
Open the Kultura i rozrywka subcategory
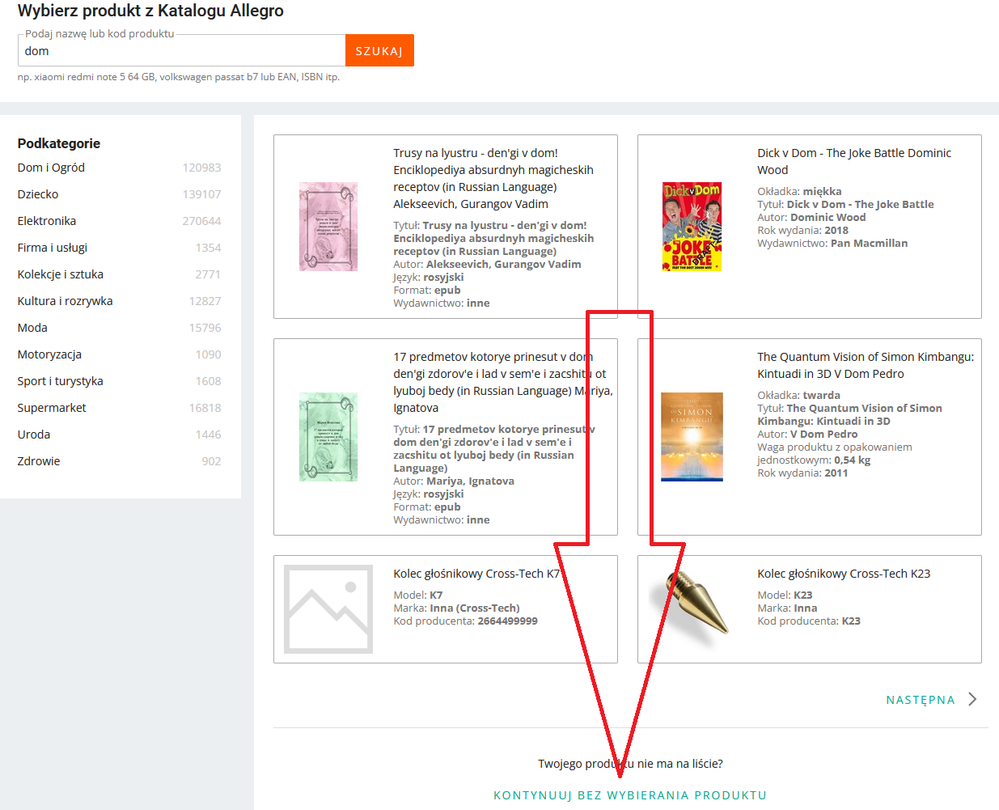coord(65,301)
